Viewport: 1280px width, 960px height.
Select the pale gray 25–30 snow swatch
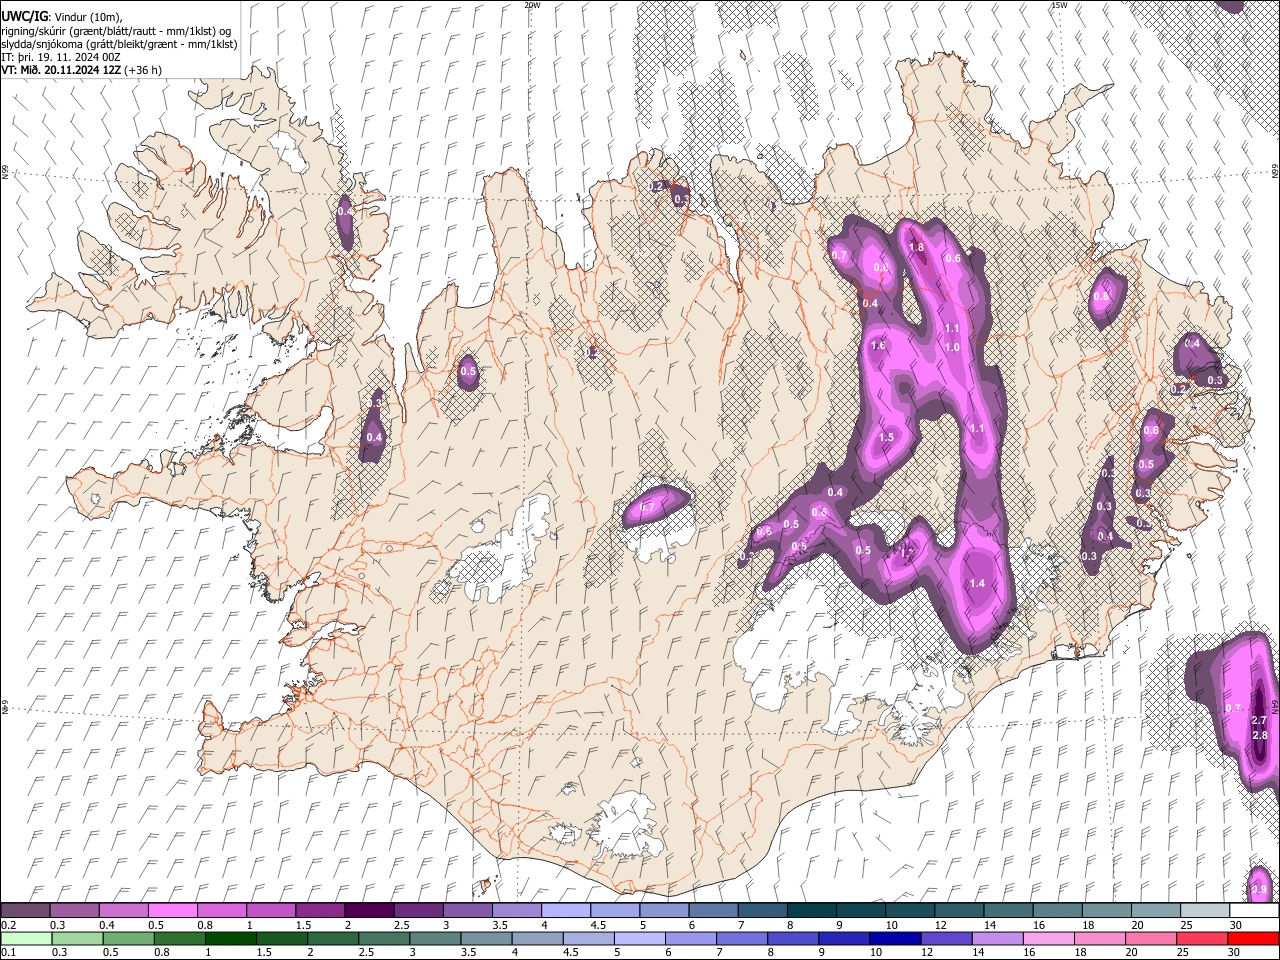pyautogui.click(x=1206, y=911)
